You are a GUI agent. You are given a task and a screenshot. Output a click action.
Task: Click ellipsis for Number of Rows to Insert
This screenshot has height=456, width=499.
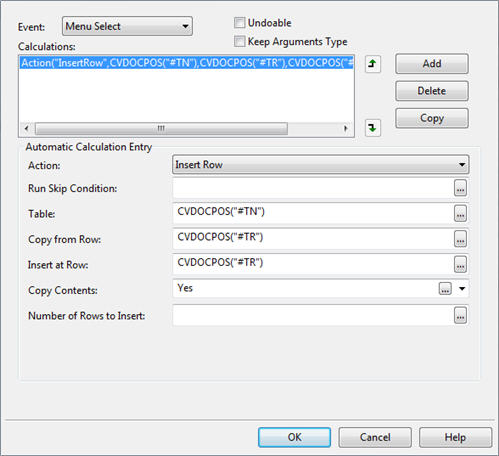[460, 315]
